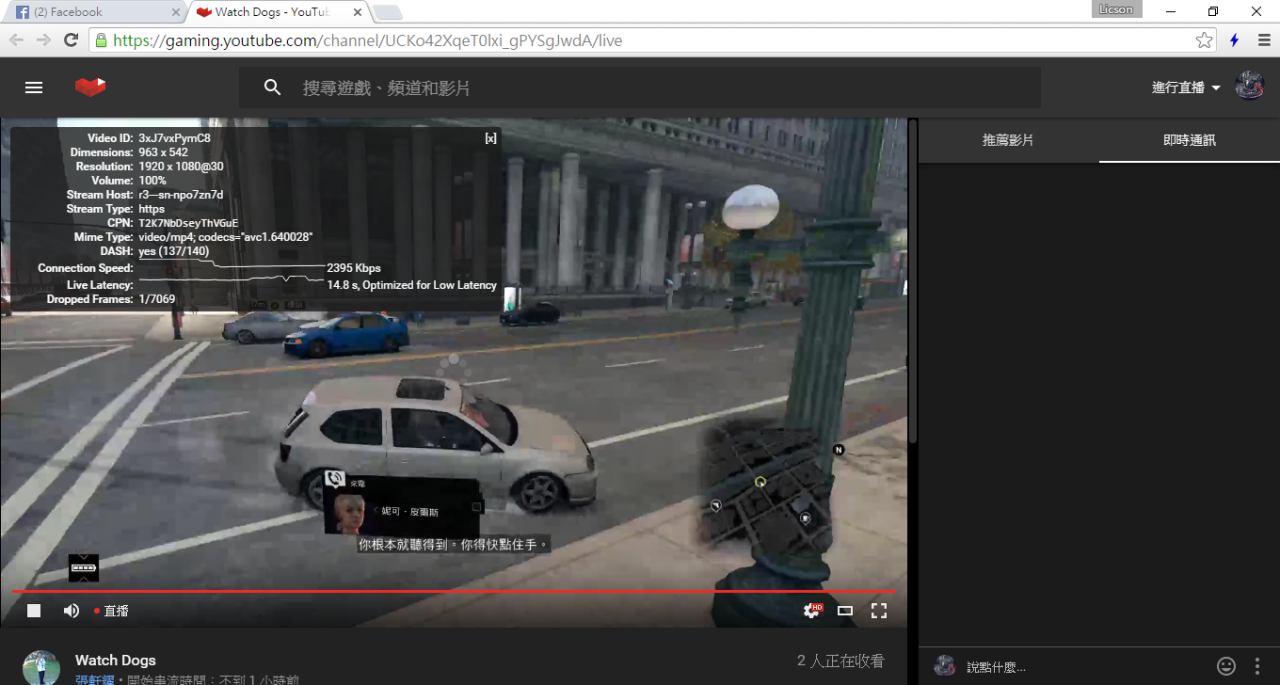
Task: Click the Licson profile button
Action: 1116,9
